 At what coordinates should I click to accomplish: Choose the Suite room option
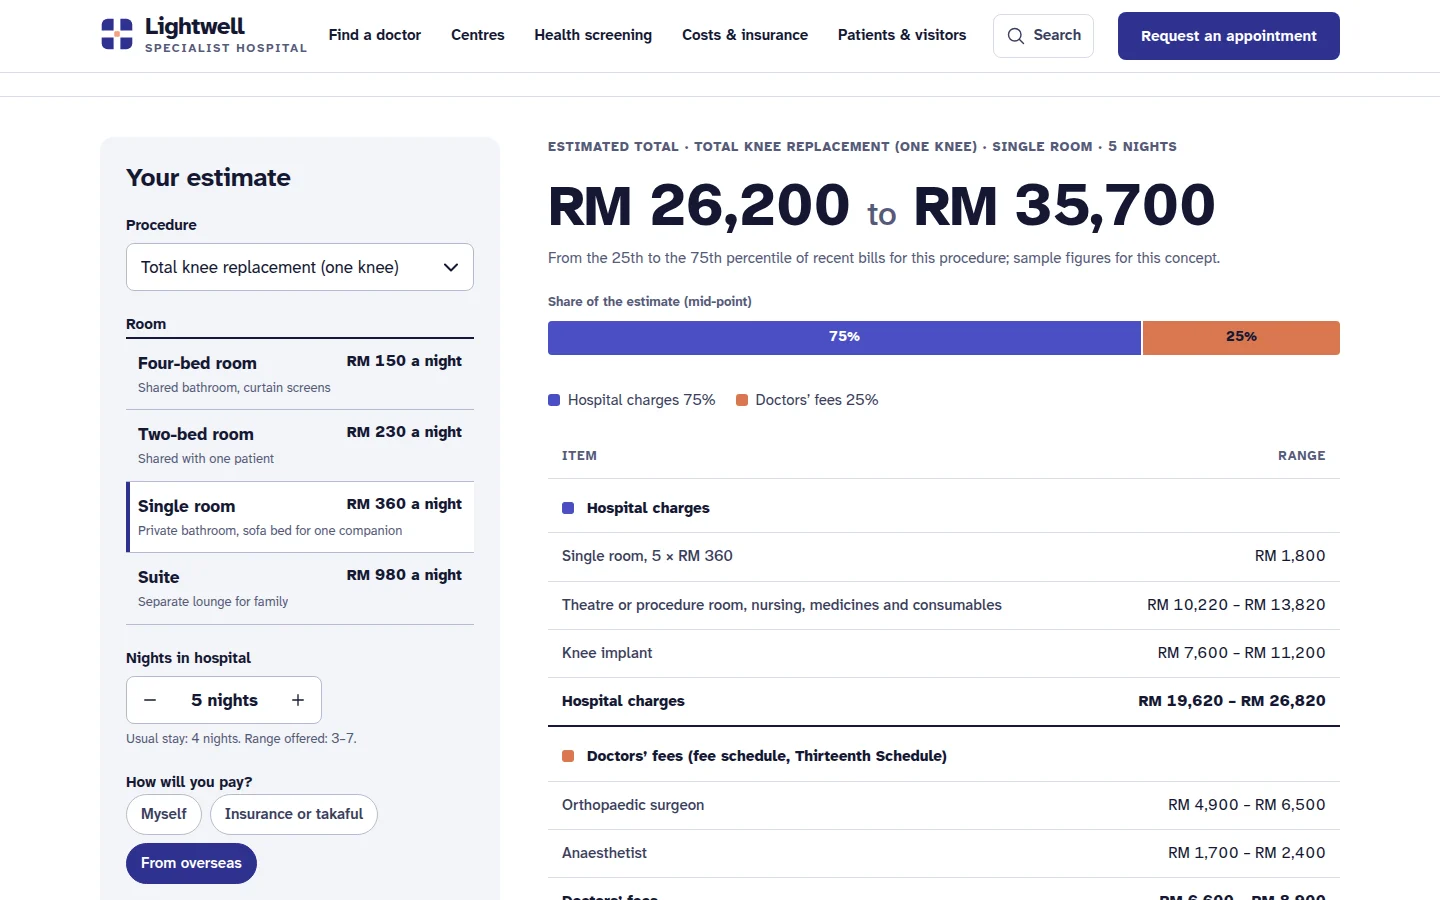(x=300, y=588)
